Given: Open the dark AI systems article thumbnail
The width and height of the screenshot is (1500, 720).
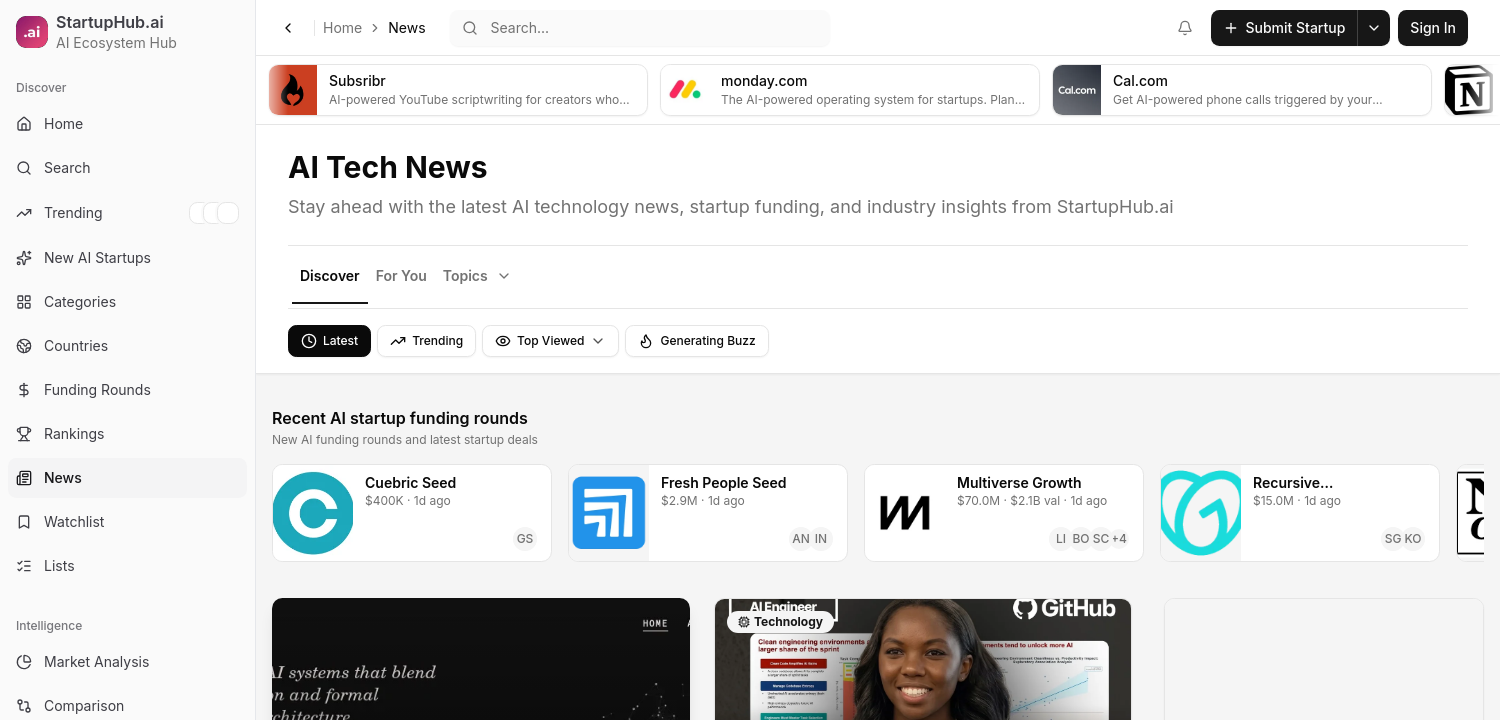Looking at the screenshot, I should (481, 659).
